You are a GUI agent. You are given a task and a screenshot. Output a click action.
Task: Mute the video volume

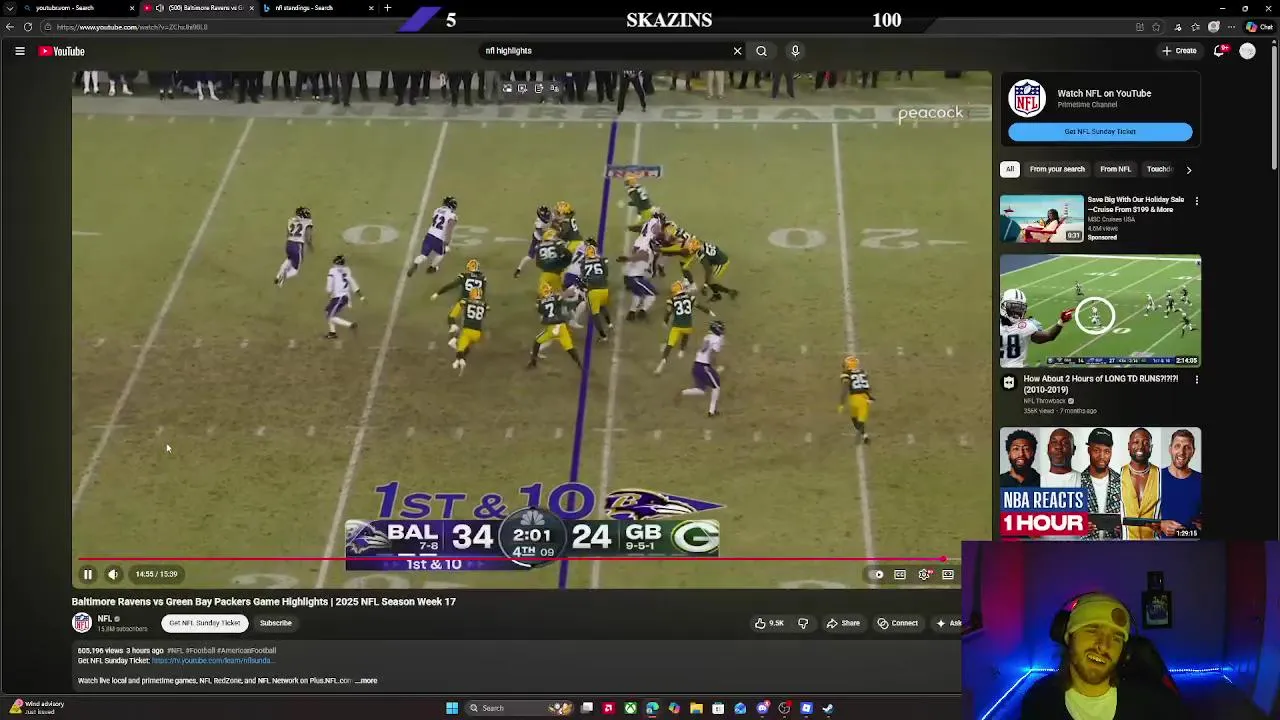point(113,574)
